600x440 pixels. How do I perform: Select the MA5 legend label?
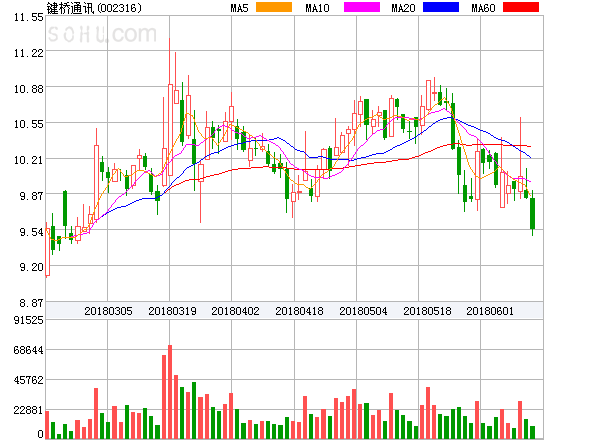click(x=239, y=8)
